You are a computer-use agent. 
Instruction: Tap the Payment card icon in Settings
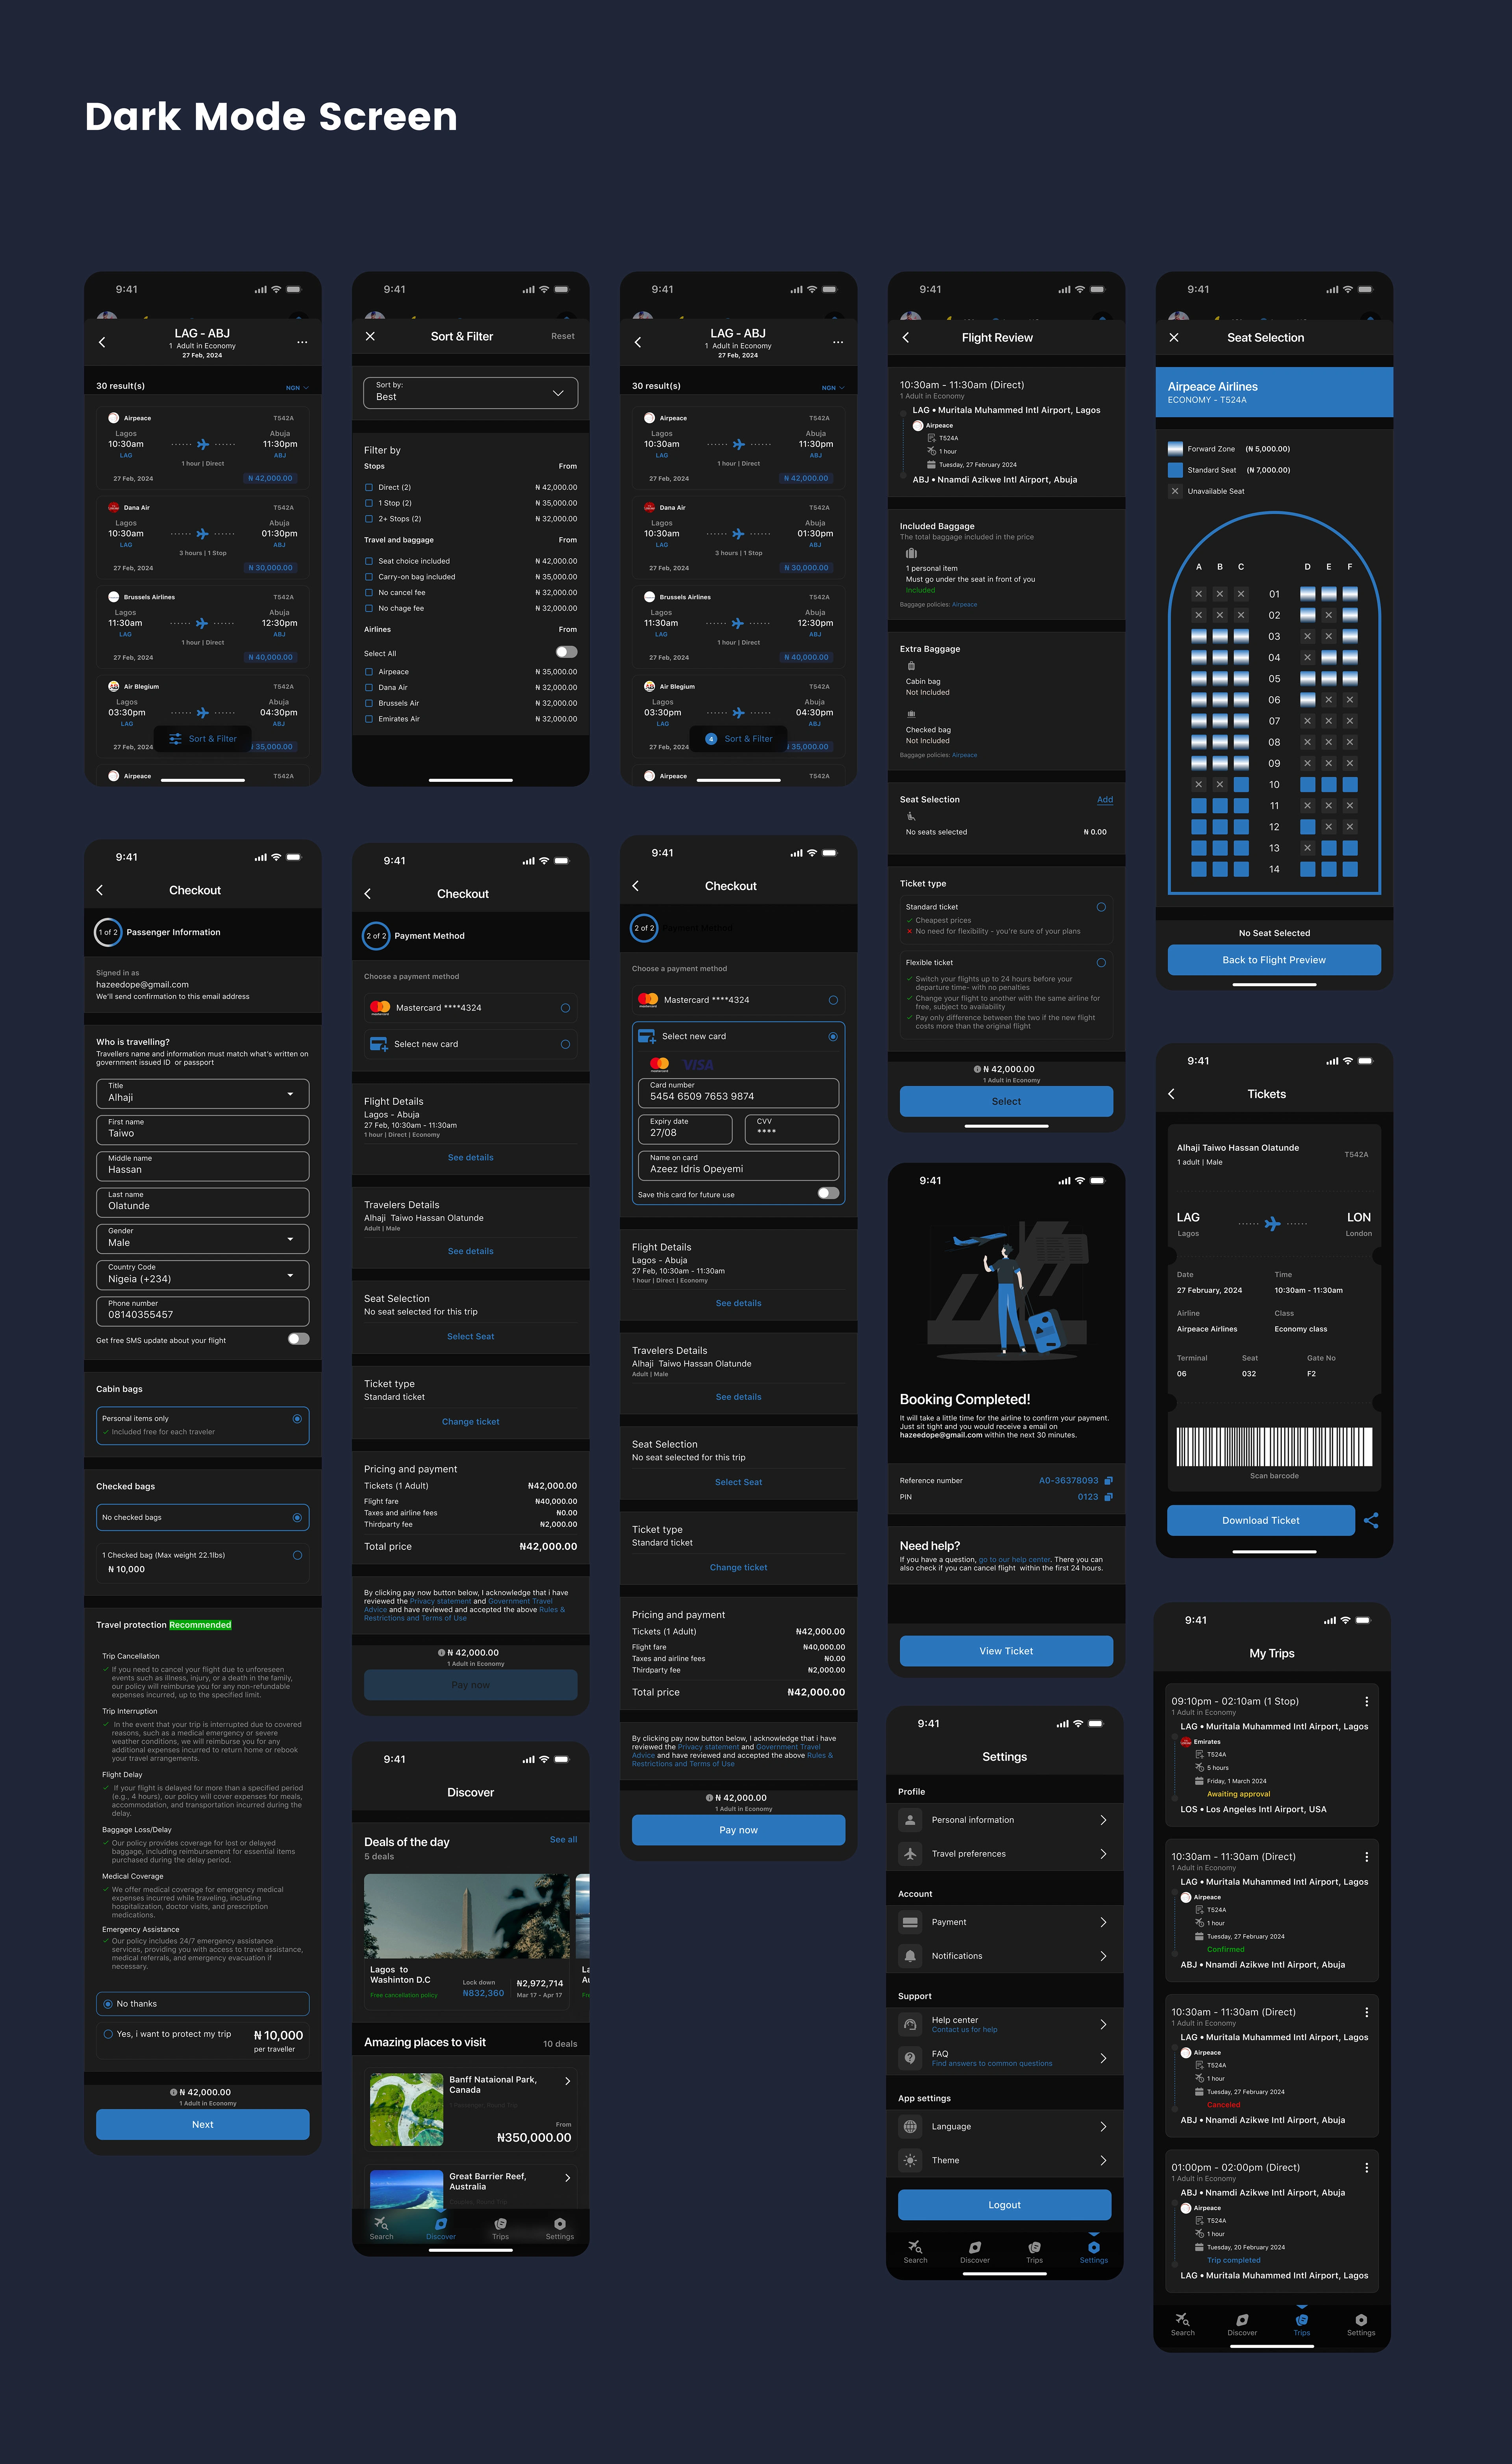(910, 1922)
